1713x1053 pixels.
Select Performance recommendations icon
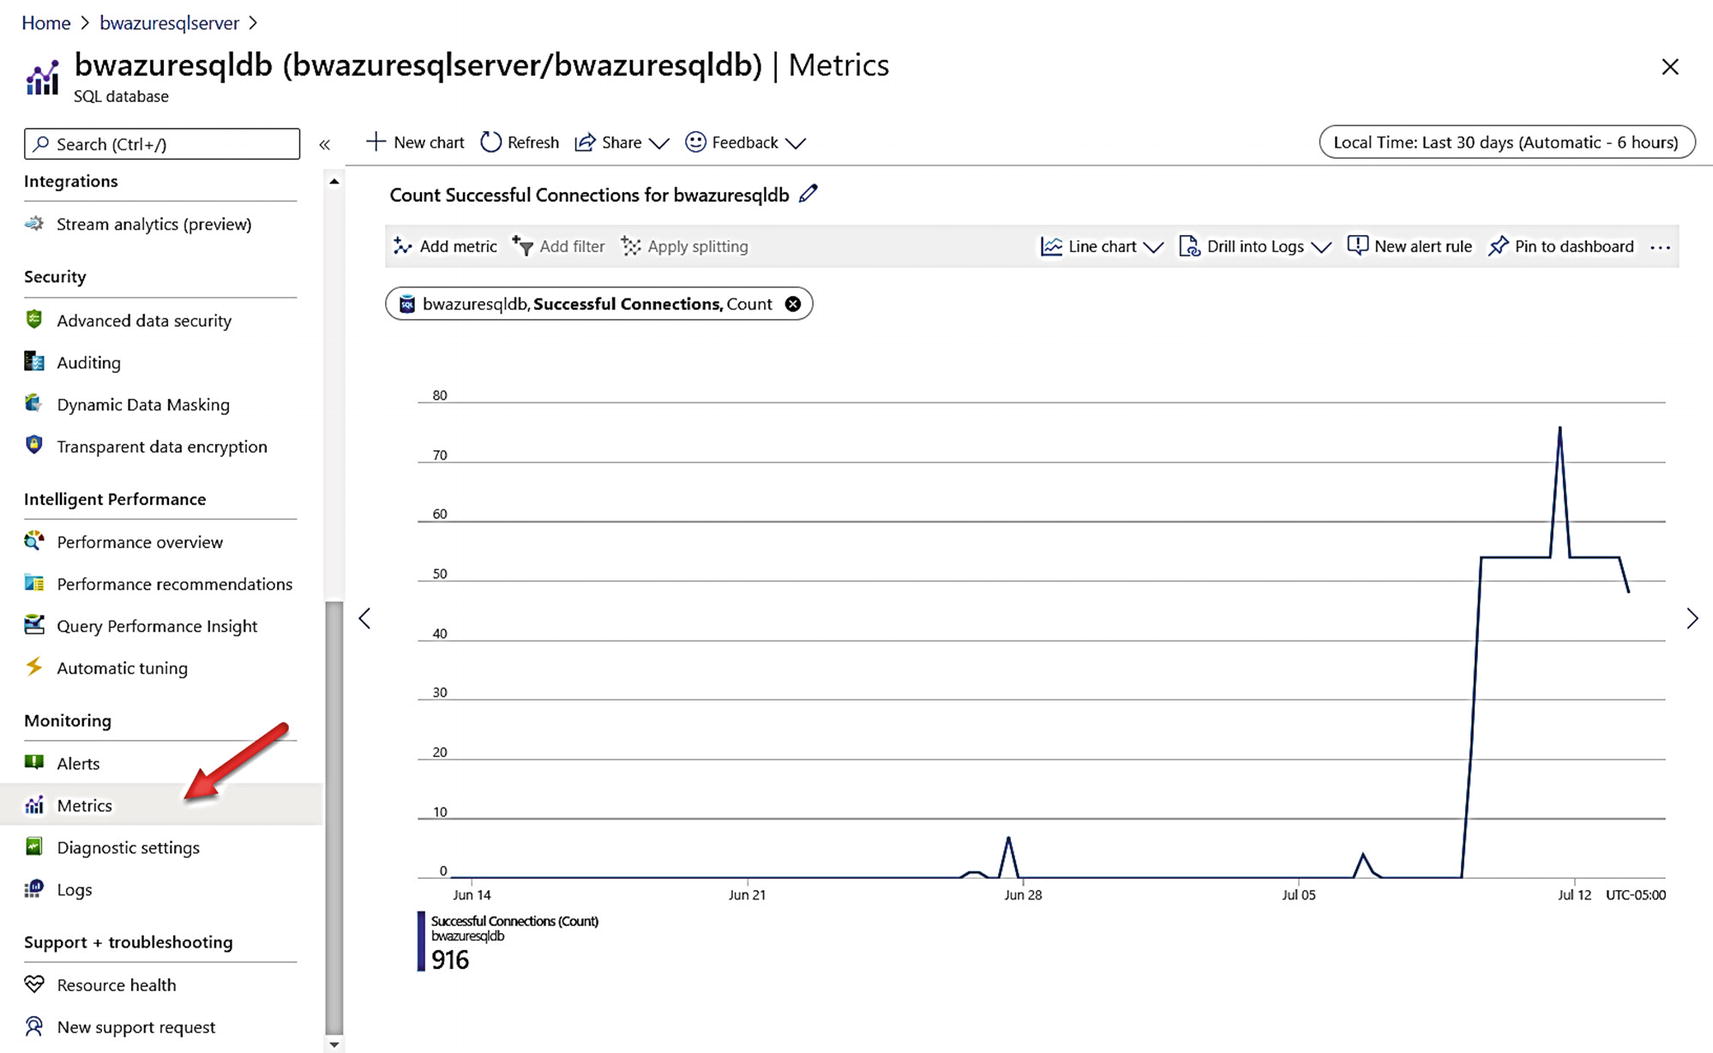[x=34, y=583]
